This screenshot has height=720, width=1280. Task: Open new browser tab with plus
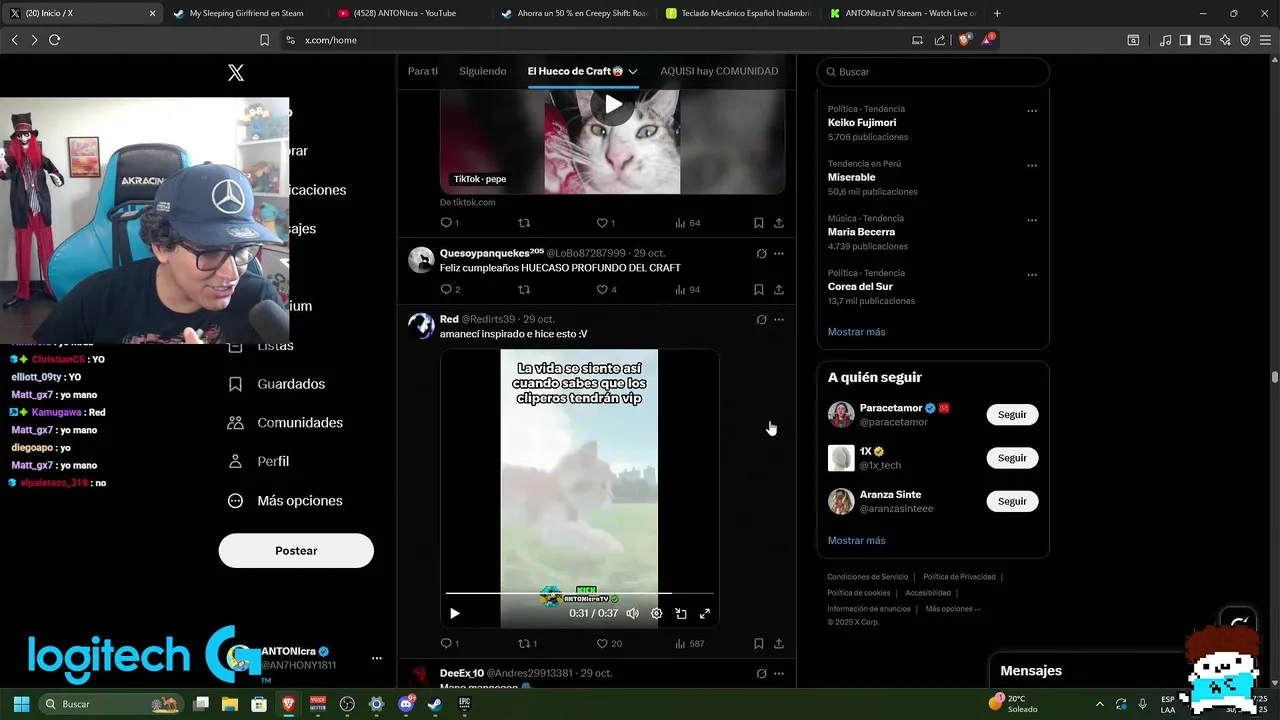997,13
